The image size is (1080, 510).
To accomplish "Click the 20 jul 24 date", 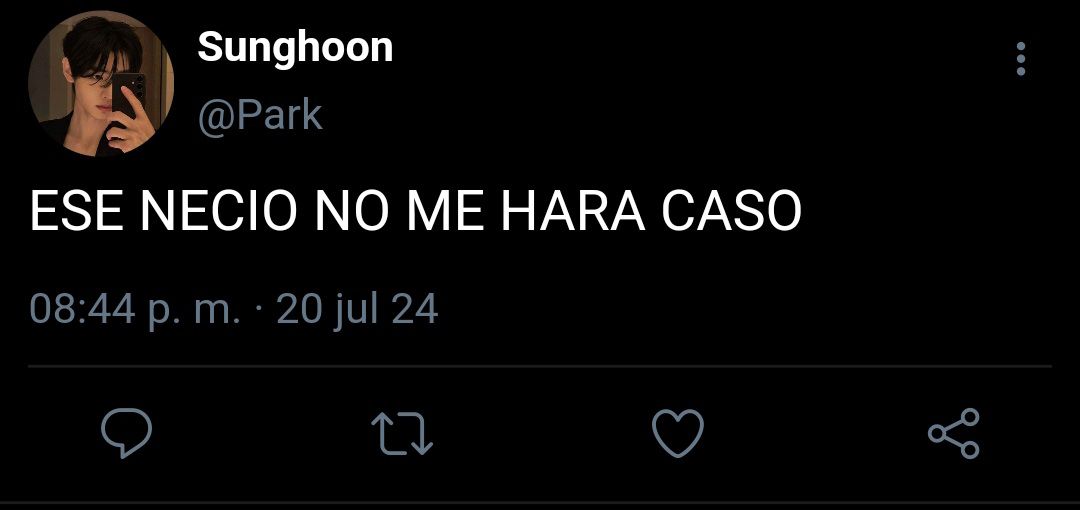I will coord(357,309).
